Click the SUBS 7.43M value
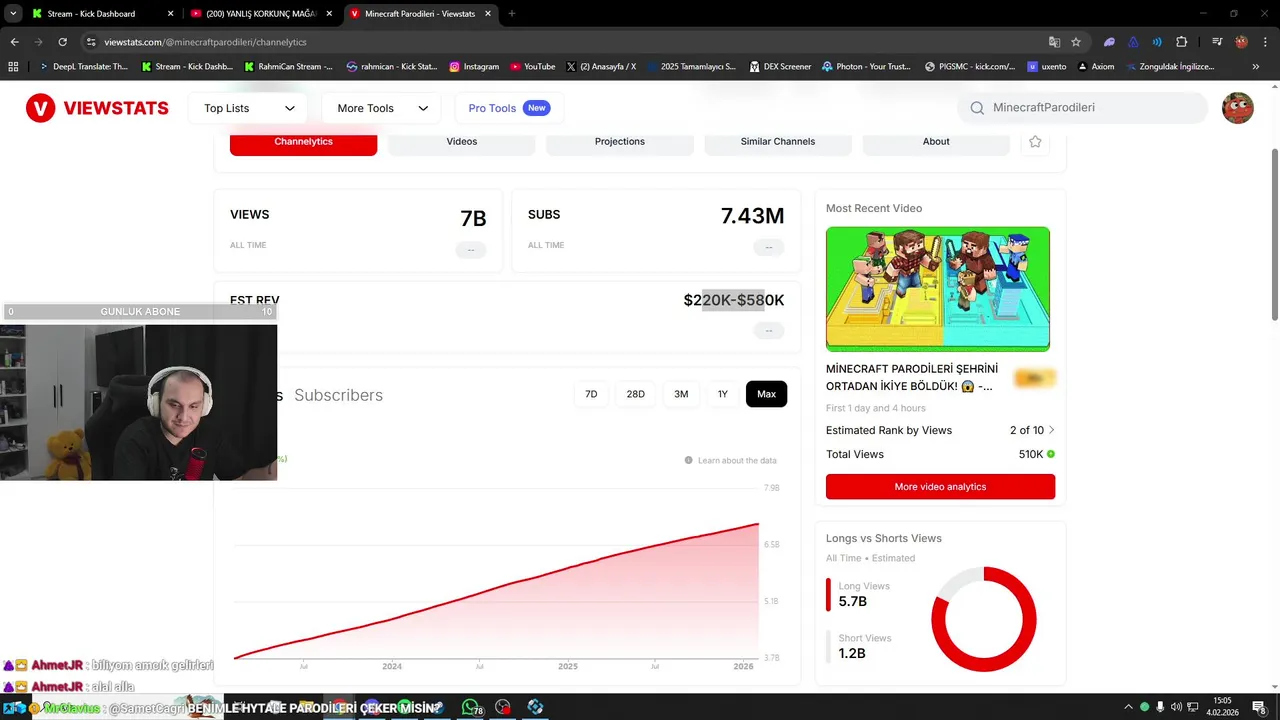This screenshot has height=720, width=1280. point(752,216)
